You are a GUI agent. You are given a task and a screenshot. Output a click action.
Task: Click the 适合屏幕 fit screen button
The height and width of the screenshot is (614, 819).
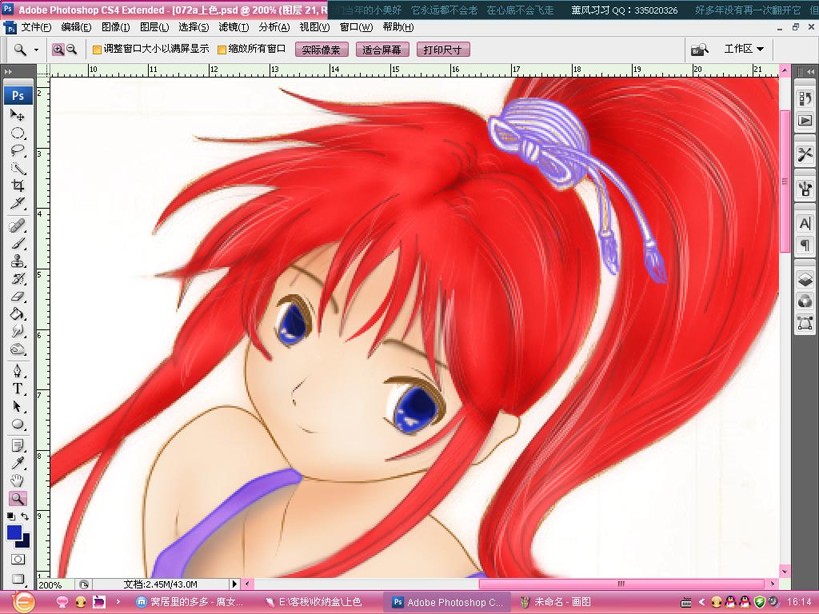pyautogui.click(x=382, y=50)
